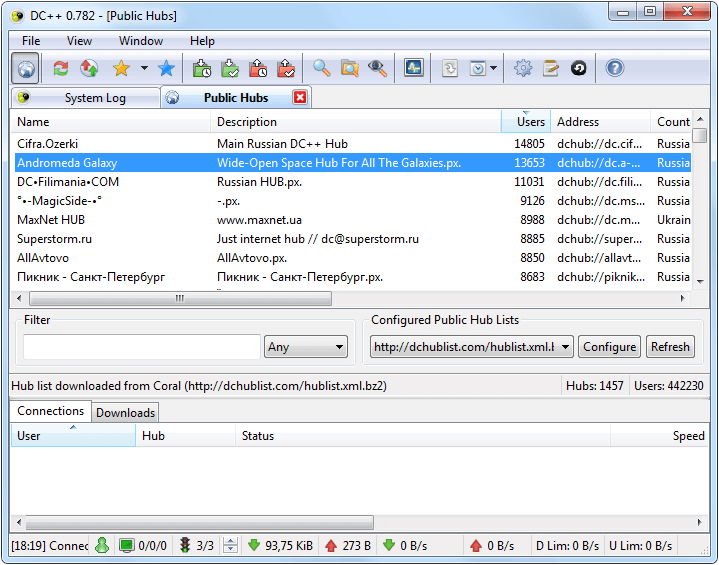Viewport: 719px width, 565px height.
Task: Click the Public Hubs globe toolbar icon
Action: [26, 69]
